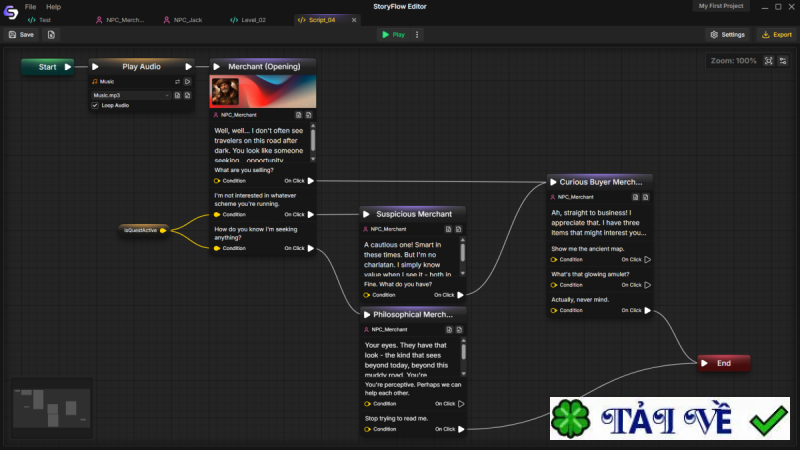Image resolution: width=800 pixels, height=450 pixels.
Task: Open graph options icon right of zoom
Action: (x=783, y=61)
